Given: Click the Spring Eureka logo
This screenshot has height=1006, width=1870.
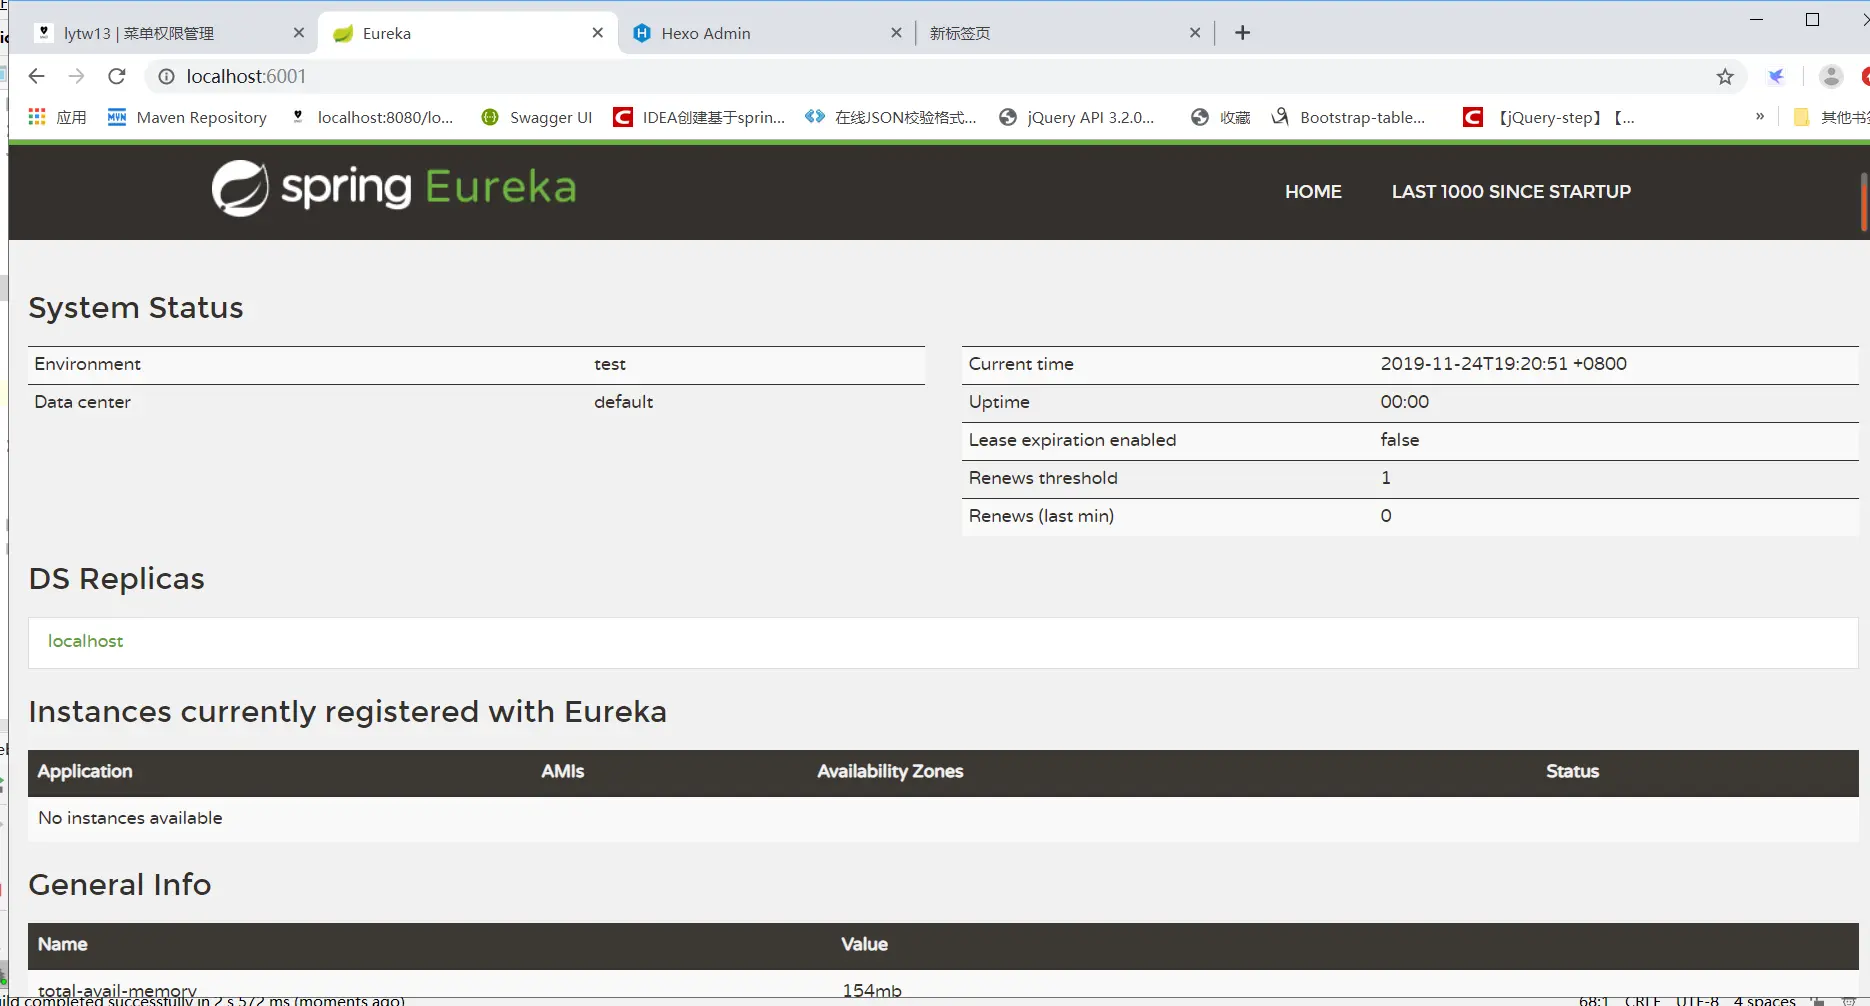Looking at the screenshot, I should (392, 188).
